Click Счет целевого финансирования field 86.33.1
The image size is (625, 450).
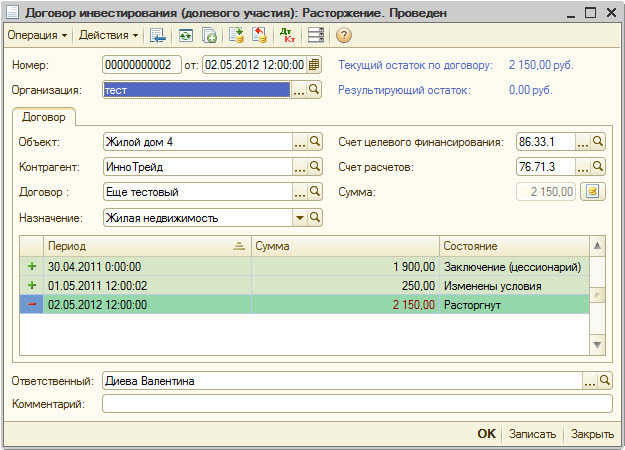(x=546, y=141)
